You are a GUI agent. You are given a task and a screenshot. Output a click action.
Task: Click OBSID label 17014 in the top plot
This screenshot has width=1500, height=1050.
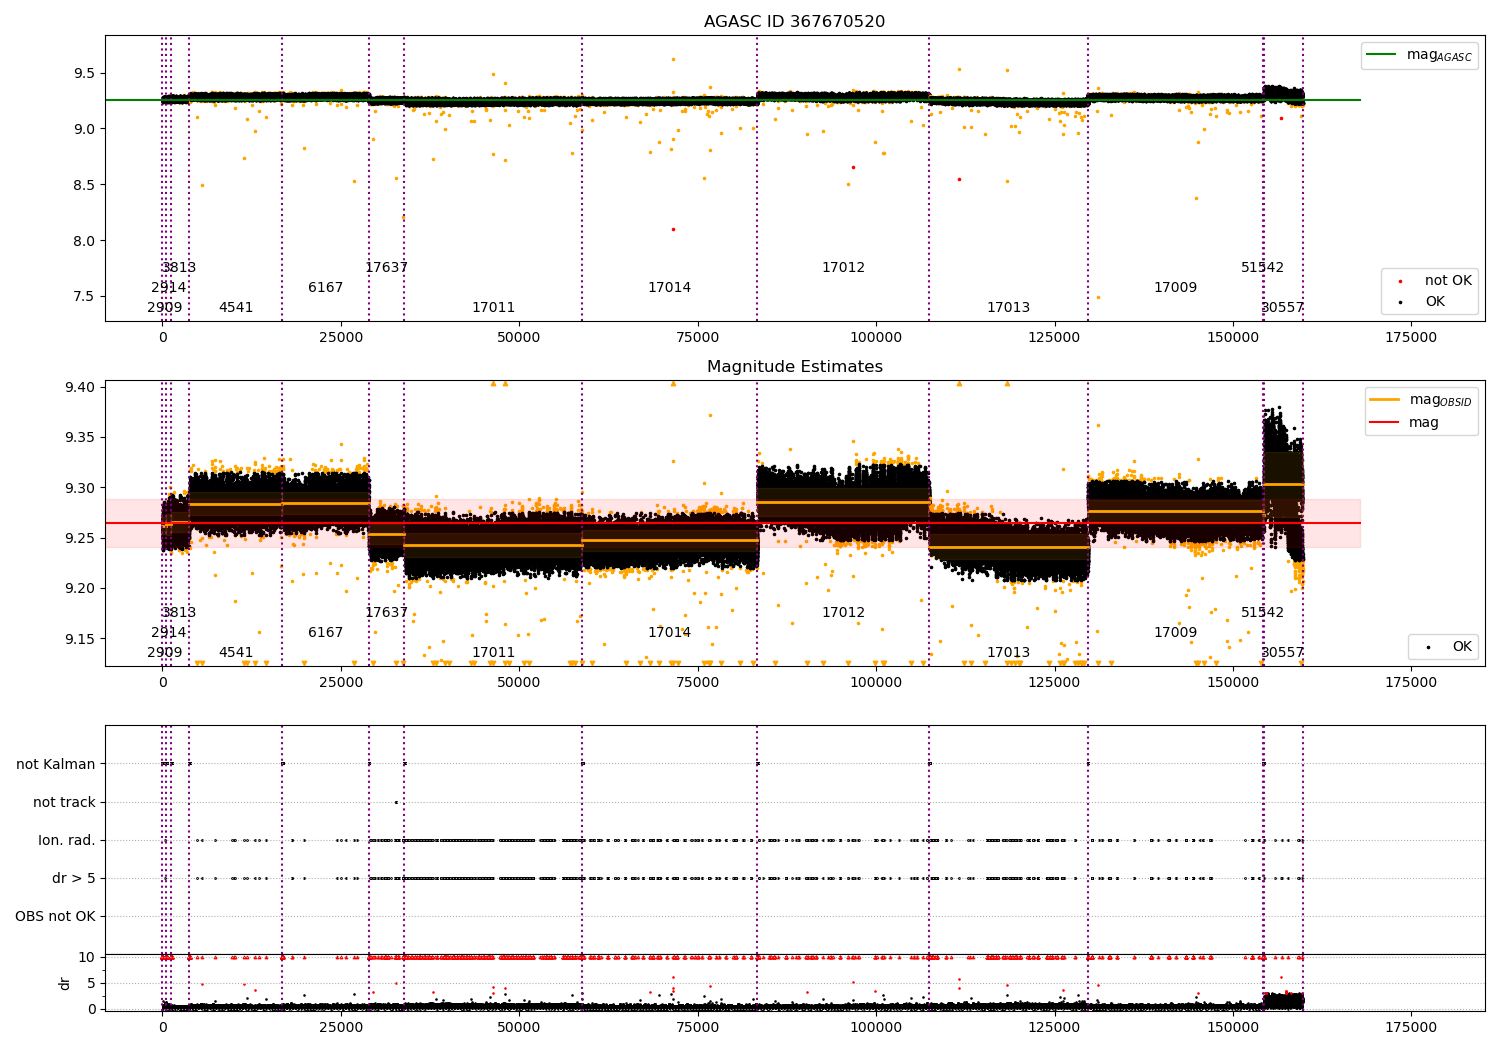[x=670, y=288]
